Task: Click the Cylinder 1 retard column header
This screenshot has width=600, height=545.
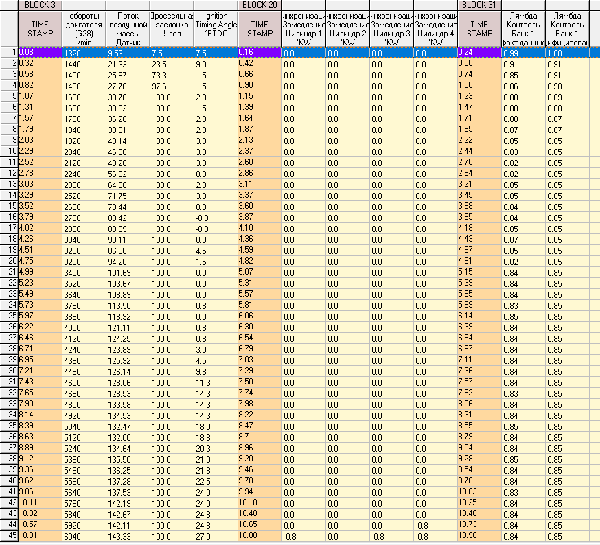Action: tap(303, 29)
